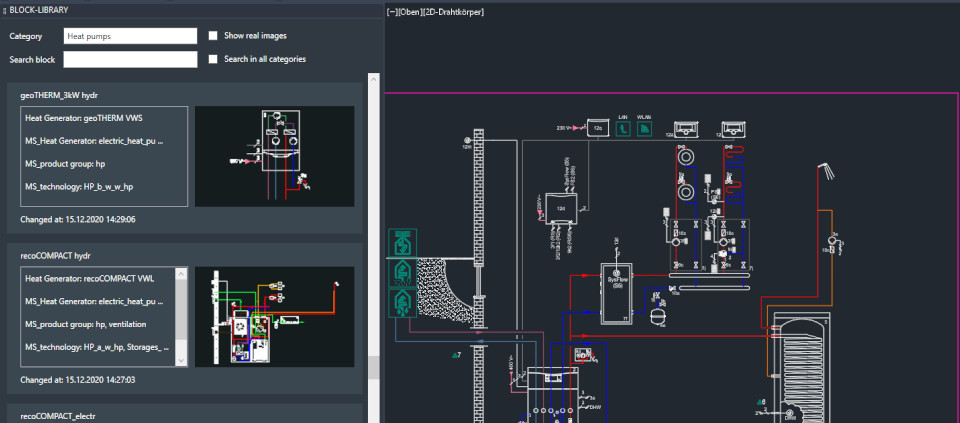Screen dimensions: 960x423
Task: Click the BLOCK-LIBRARY panel grip icon
Action: pyautogui.click(x=4, y=10)
